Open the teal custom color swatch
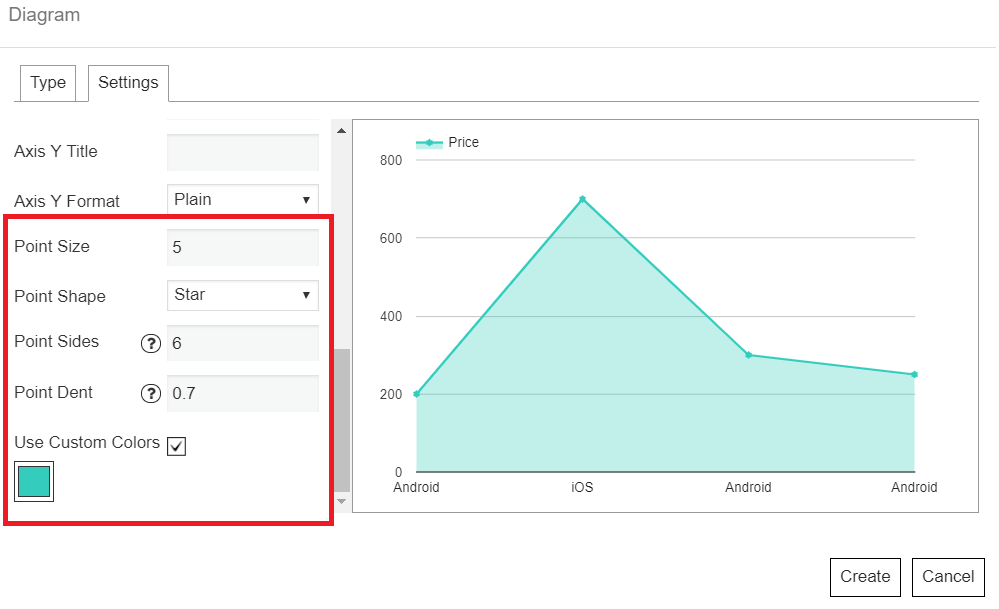 click(34, 482)
